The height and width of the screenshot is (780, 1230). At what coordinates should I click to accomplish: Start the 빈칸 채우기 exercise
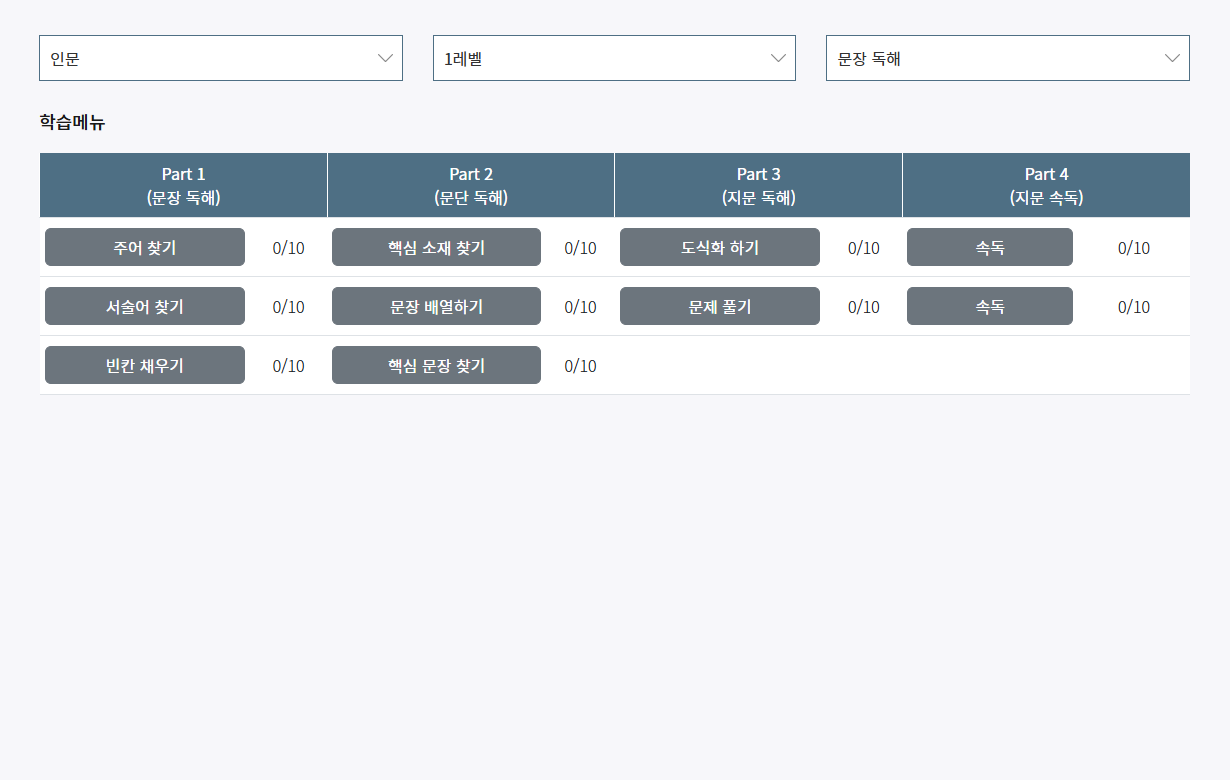click(x=144, y=364)
